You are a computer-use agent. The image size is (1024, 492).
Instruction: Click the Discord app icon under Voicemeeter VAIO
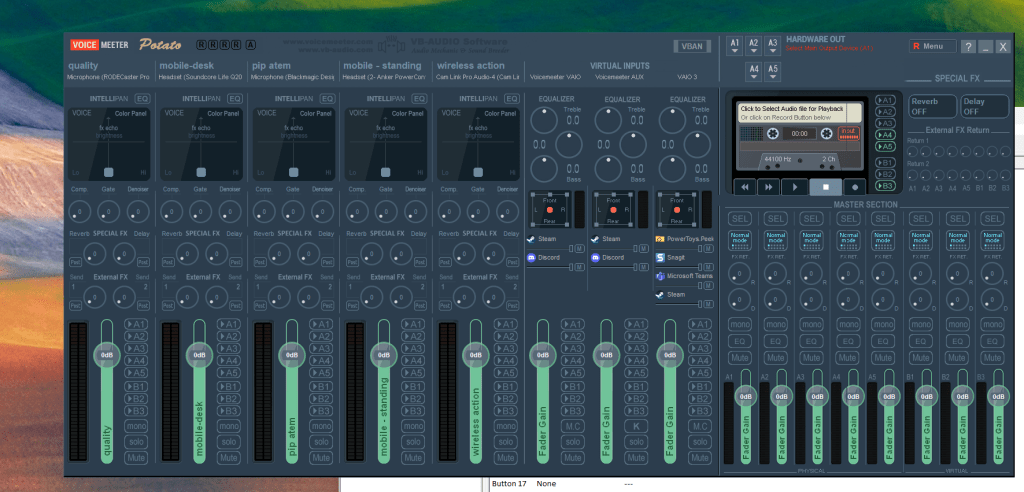pos(531,257)
